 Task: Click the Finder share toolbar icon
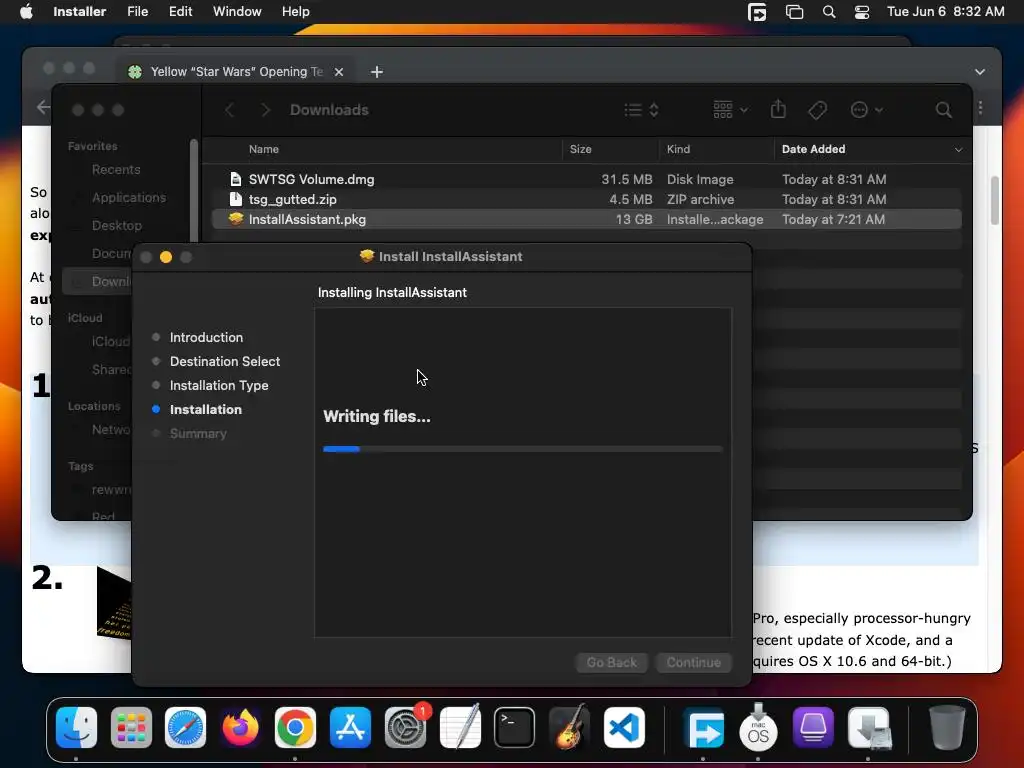tap(778, 109)
